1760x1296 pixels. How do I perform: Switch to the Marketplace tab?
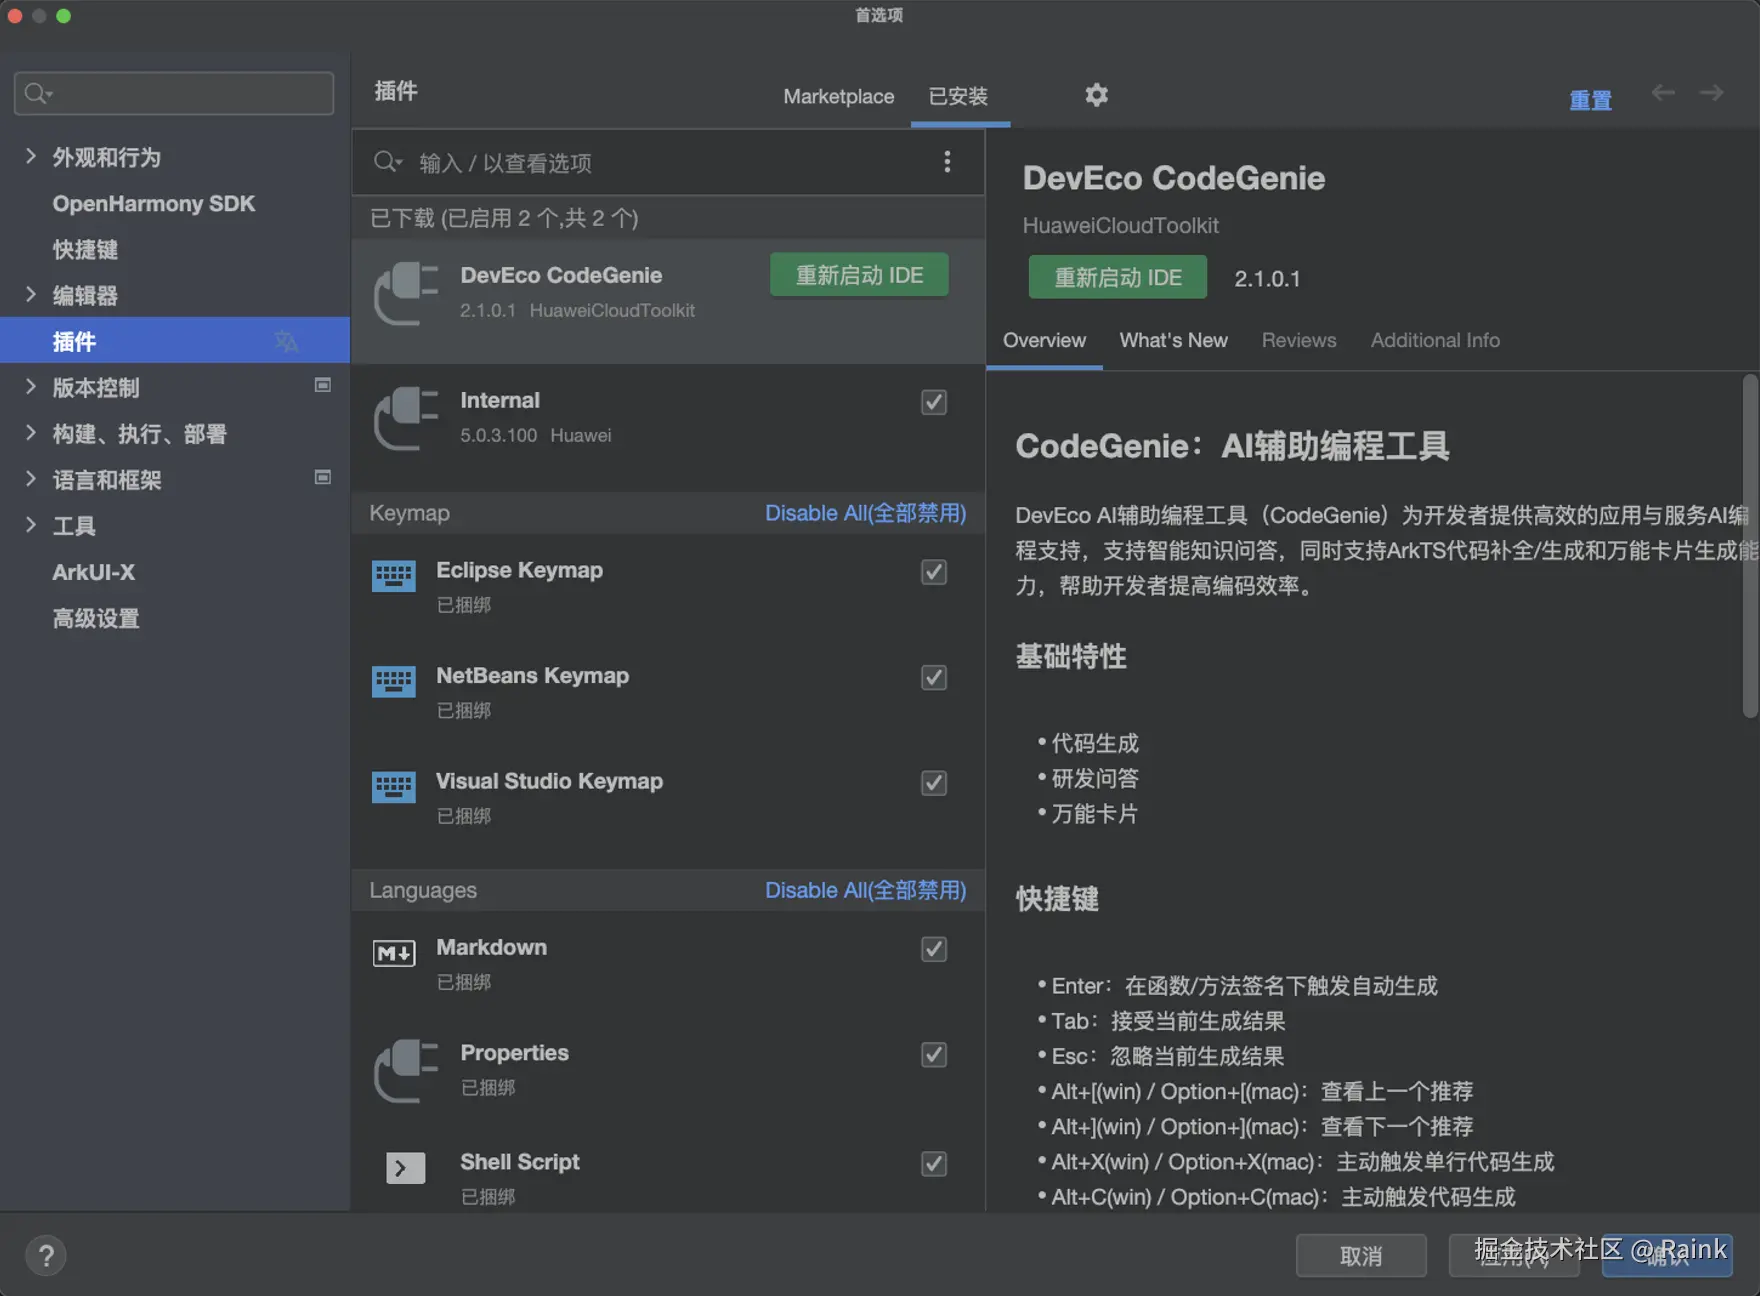pos(839,96)
